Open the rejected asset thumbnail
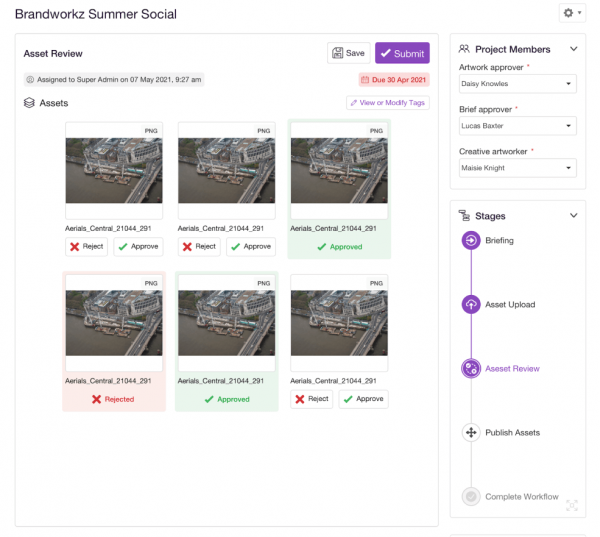The width and height of the screenshot is (600, 537). point(114,323)
